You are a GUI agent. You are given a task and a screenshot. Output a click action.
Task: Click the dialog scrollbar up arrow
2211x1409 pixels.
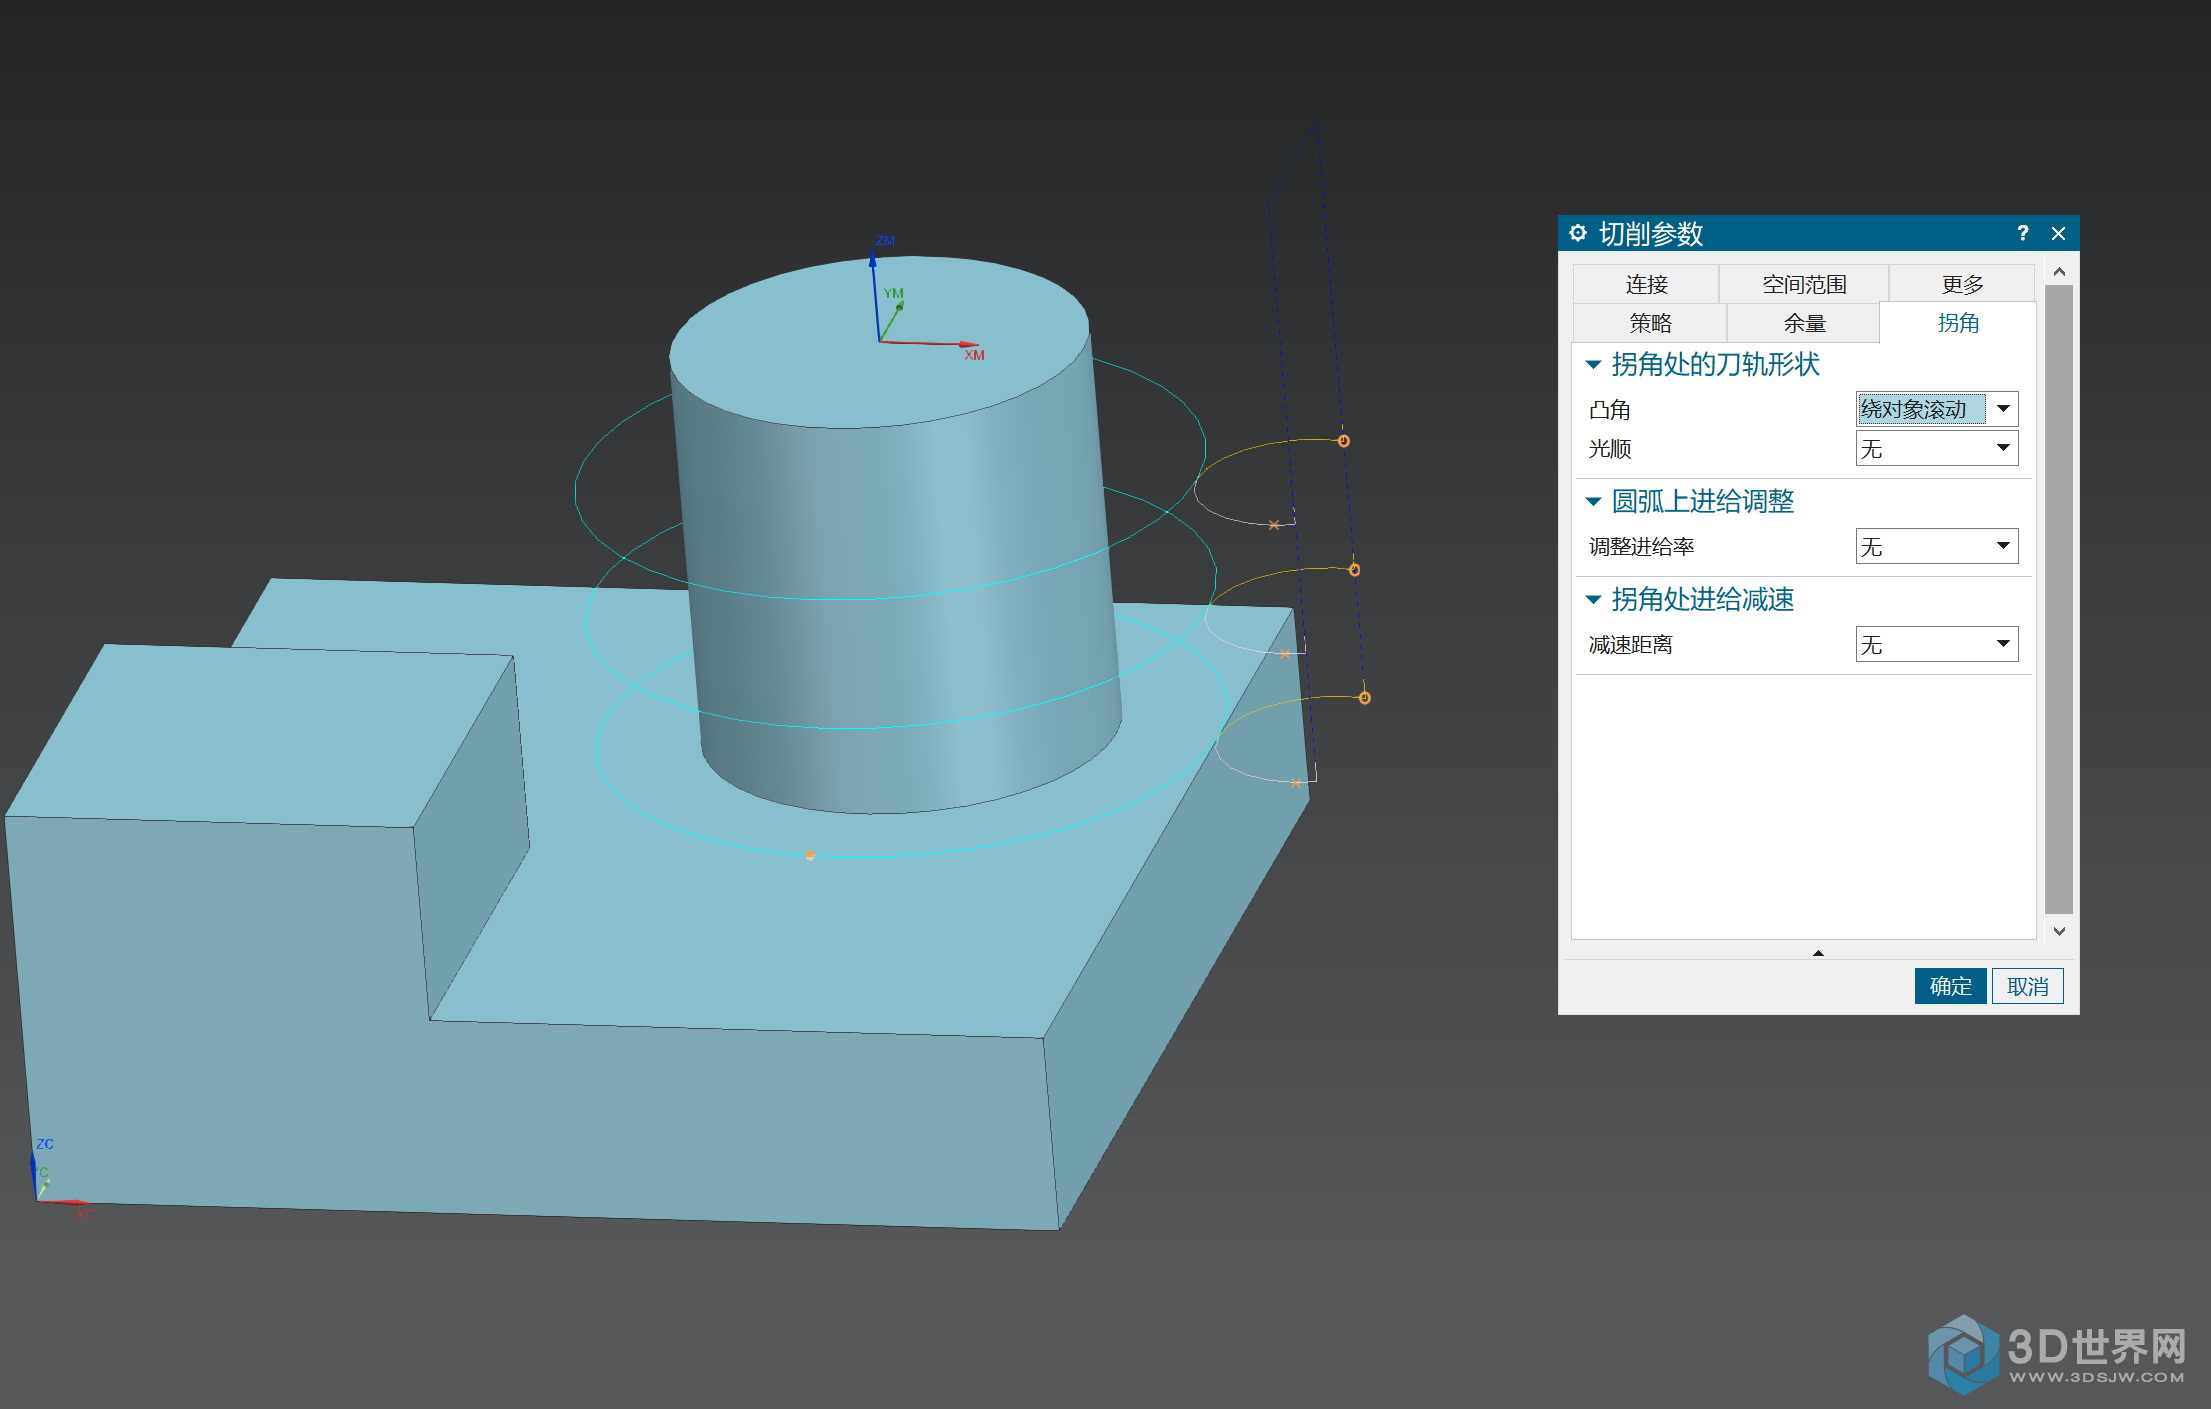pyautogui.click(x=2059, y=272)
